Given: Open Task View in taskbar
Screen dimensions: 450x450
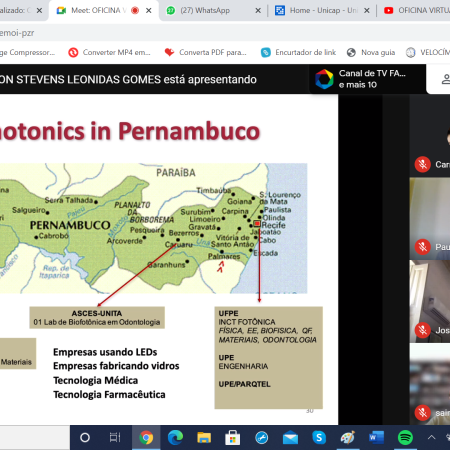Looking at the screenshot, I should 115,437.
